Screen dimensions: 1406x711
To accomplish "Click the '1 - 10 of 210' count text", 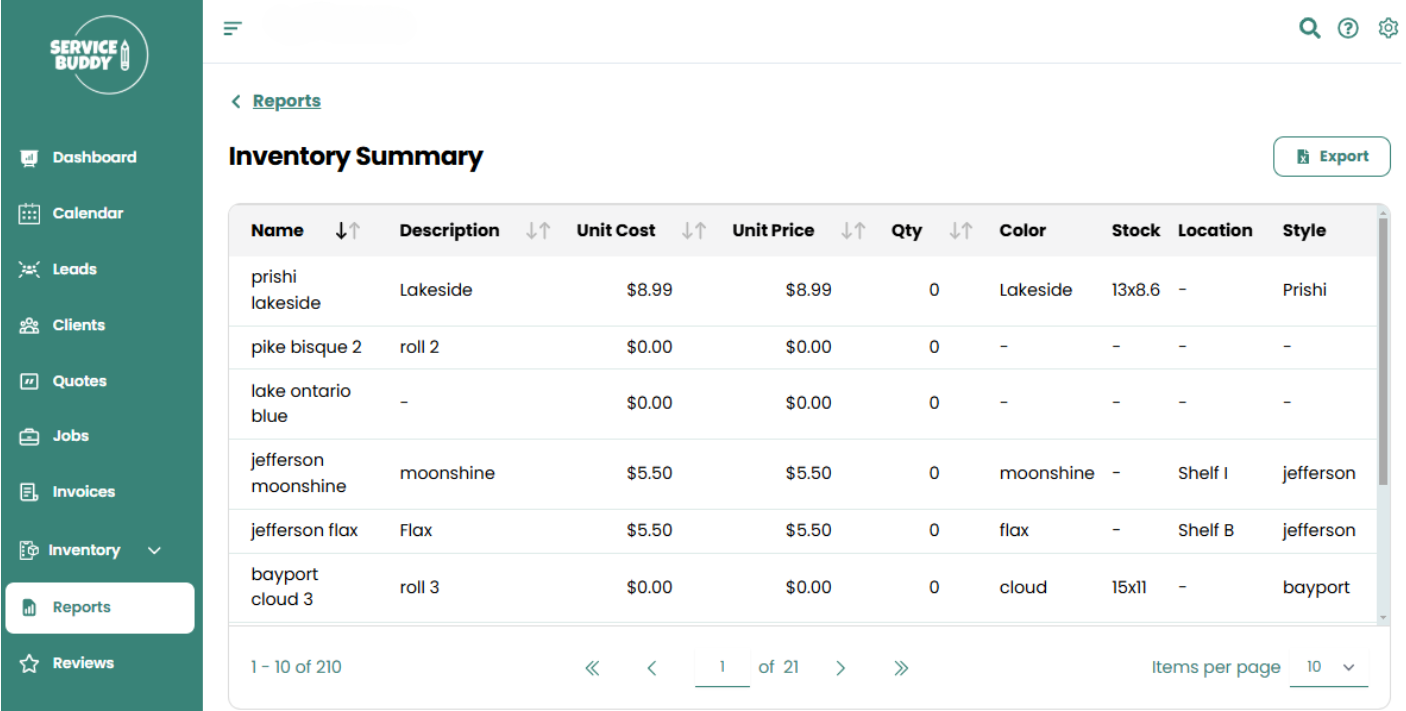I will click(x=296, y=667).
